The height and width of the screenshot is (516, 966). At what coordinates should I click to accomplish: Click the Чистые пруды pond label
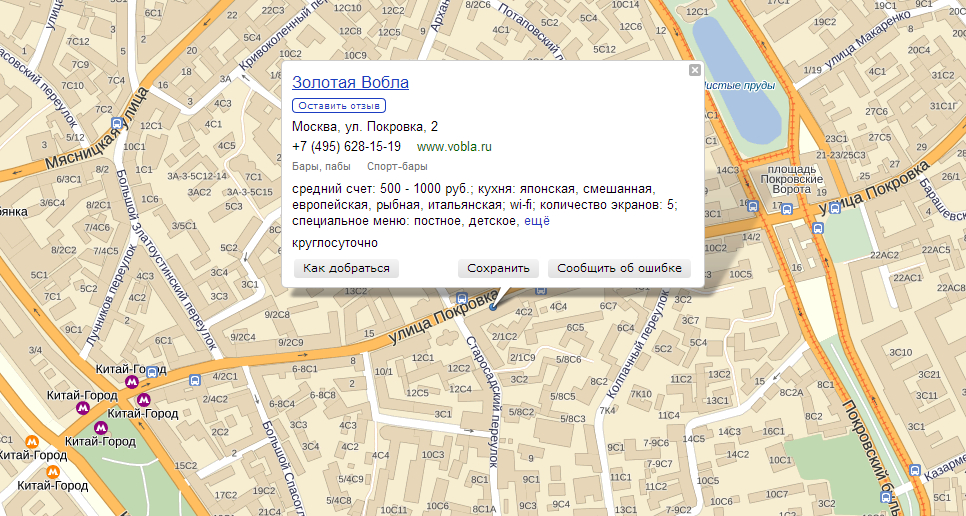(x=738, y=86)
